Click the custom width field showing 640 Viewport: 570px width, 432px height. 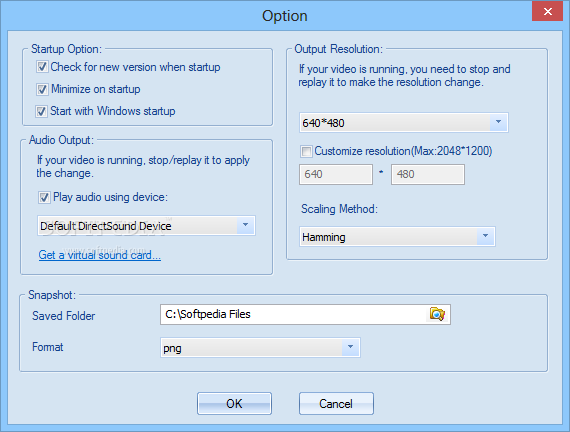pyautogui.click(x=336, y=174)
